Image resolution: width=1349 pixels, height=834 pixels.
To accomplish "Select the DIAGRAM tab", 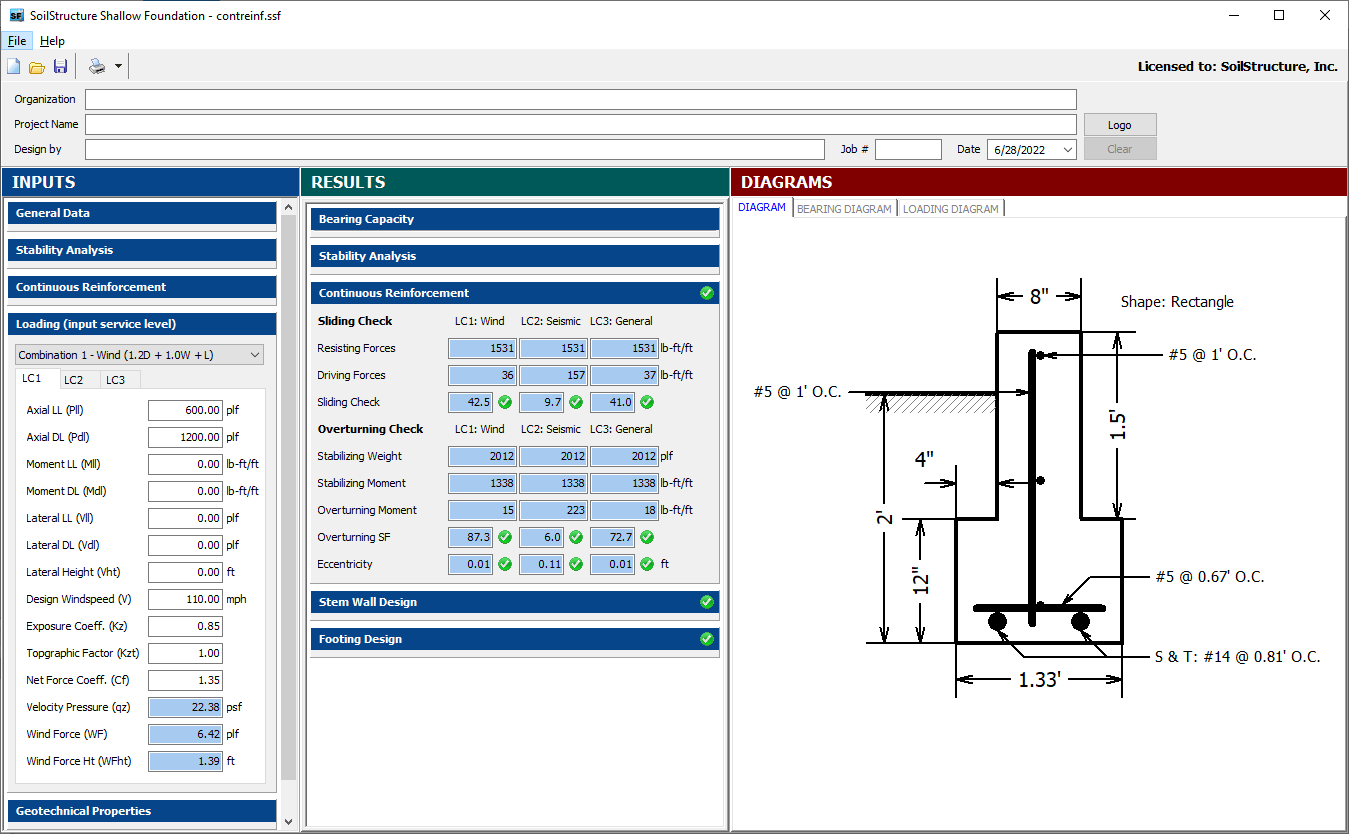I will tap(762, 208).
